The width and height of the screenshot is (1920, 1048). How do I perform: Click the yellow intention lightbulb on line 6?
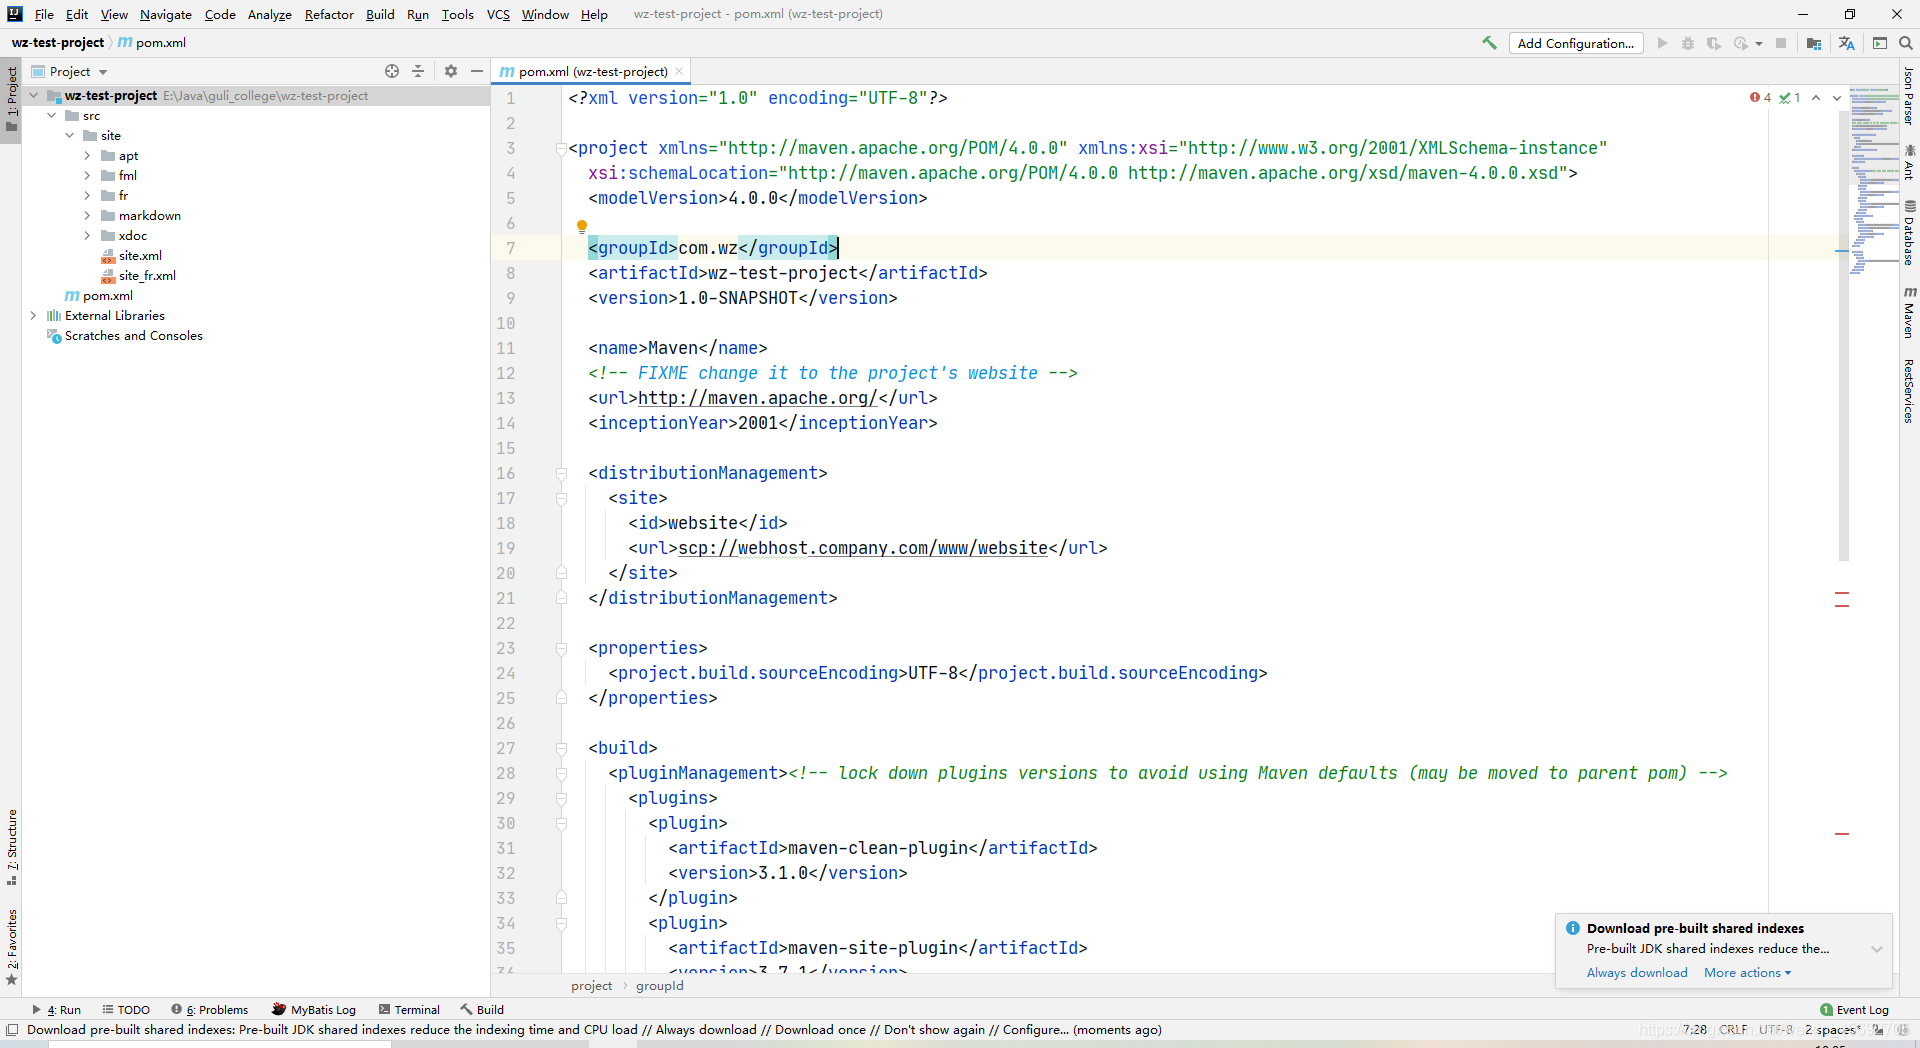pos(582,226)
